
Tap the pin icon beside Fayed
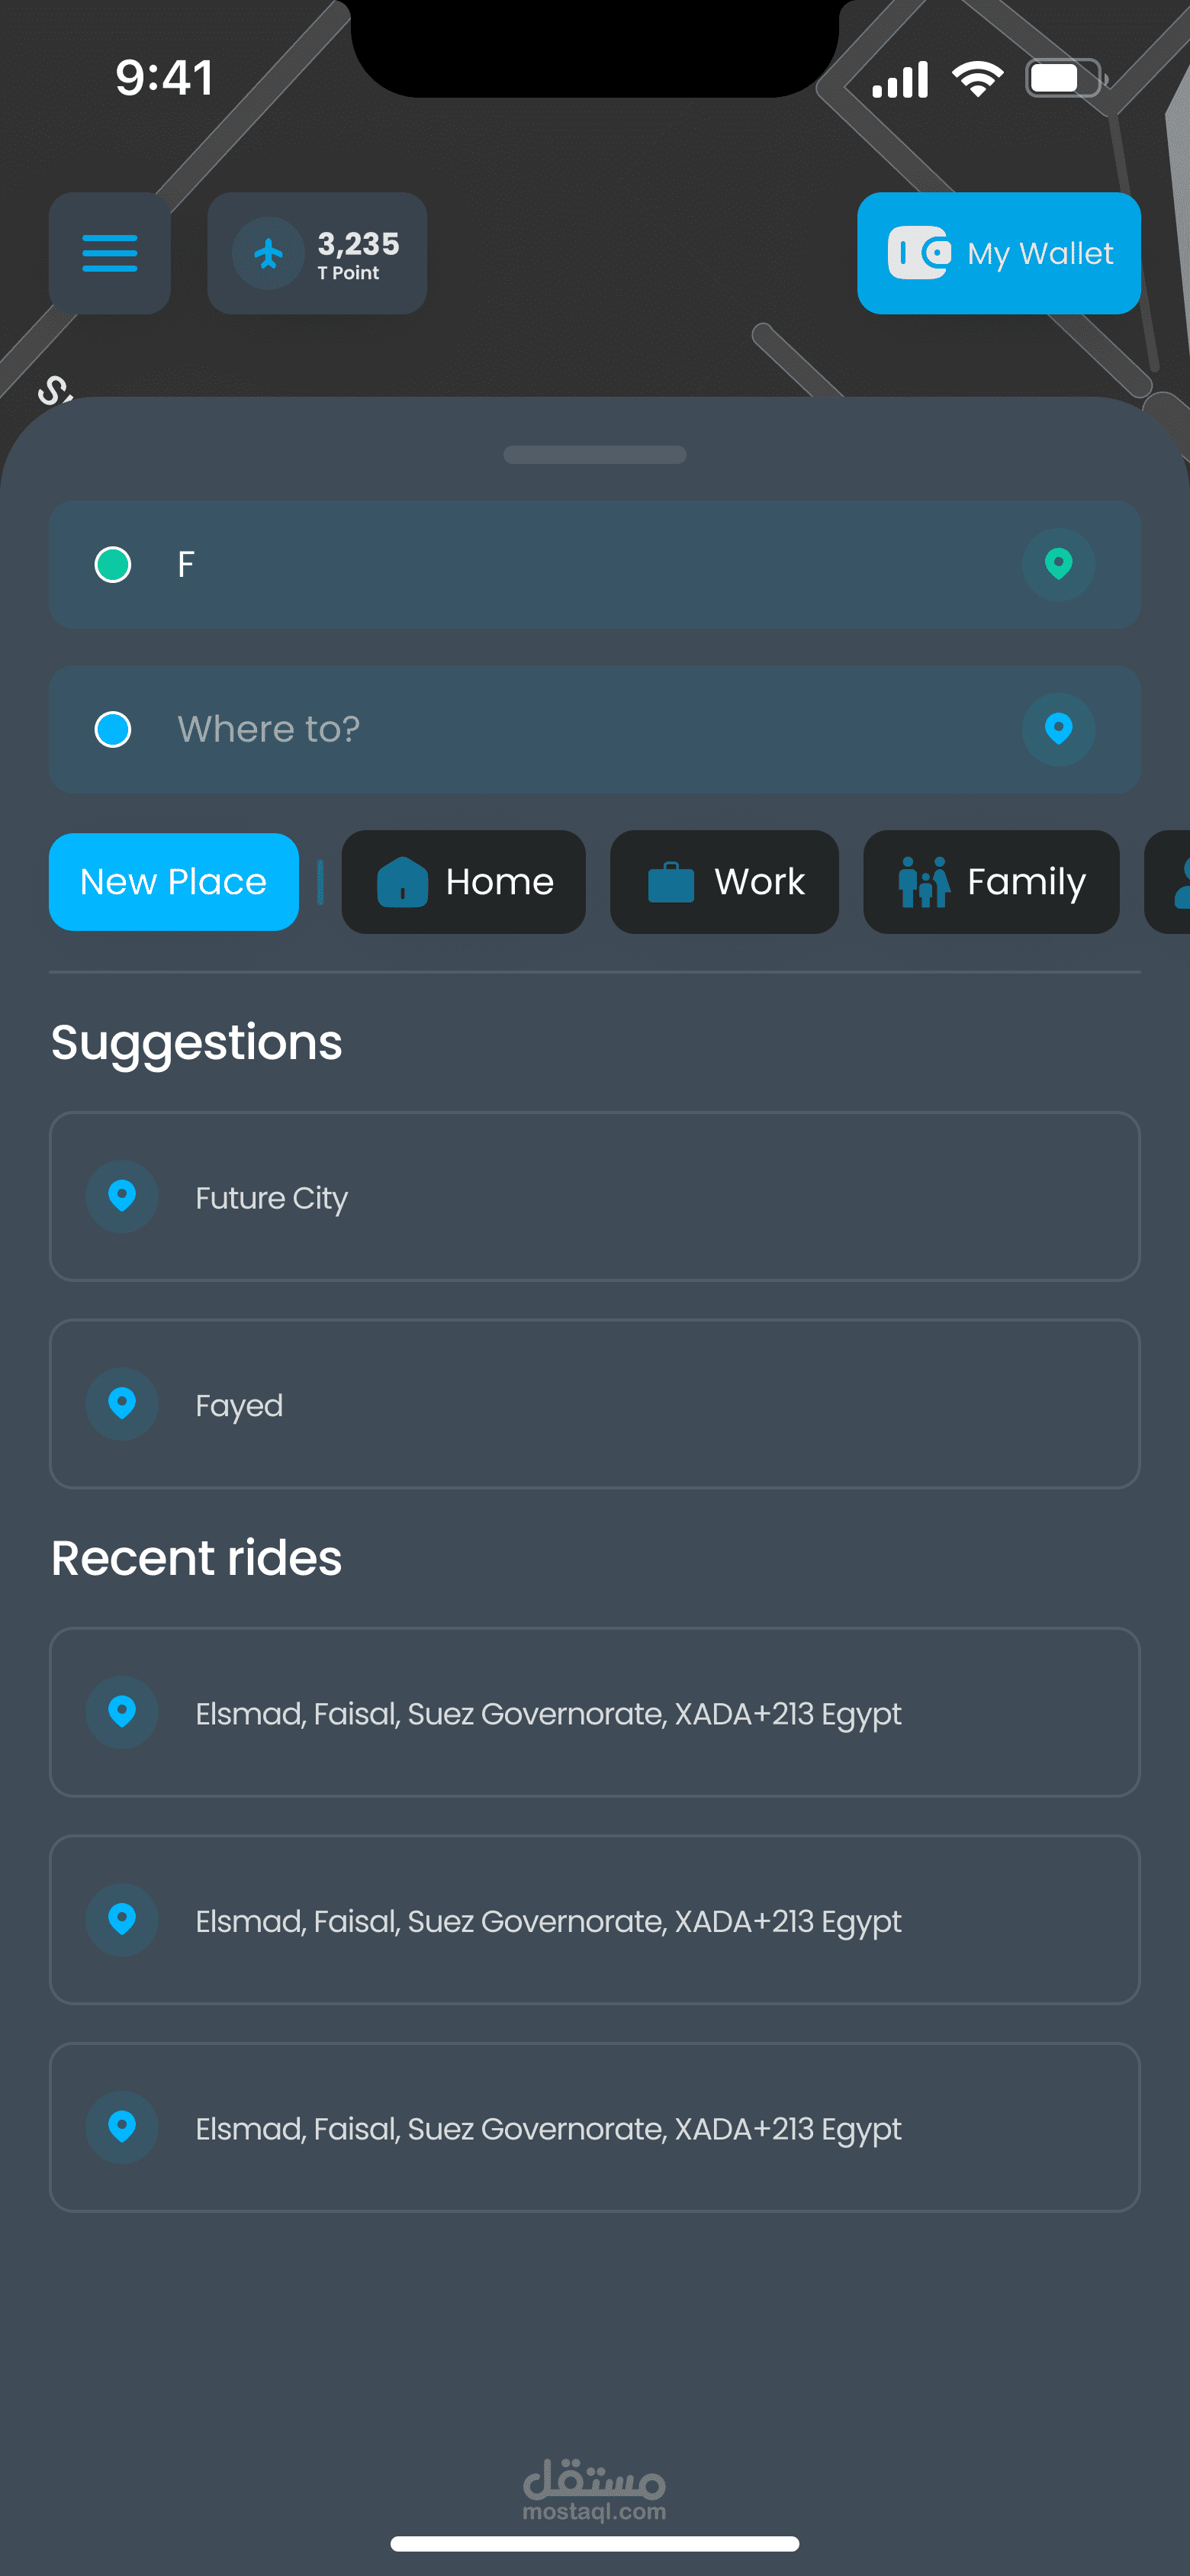point(122,1404)
